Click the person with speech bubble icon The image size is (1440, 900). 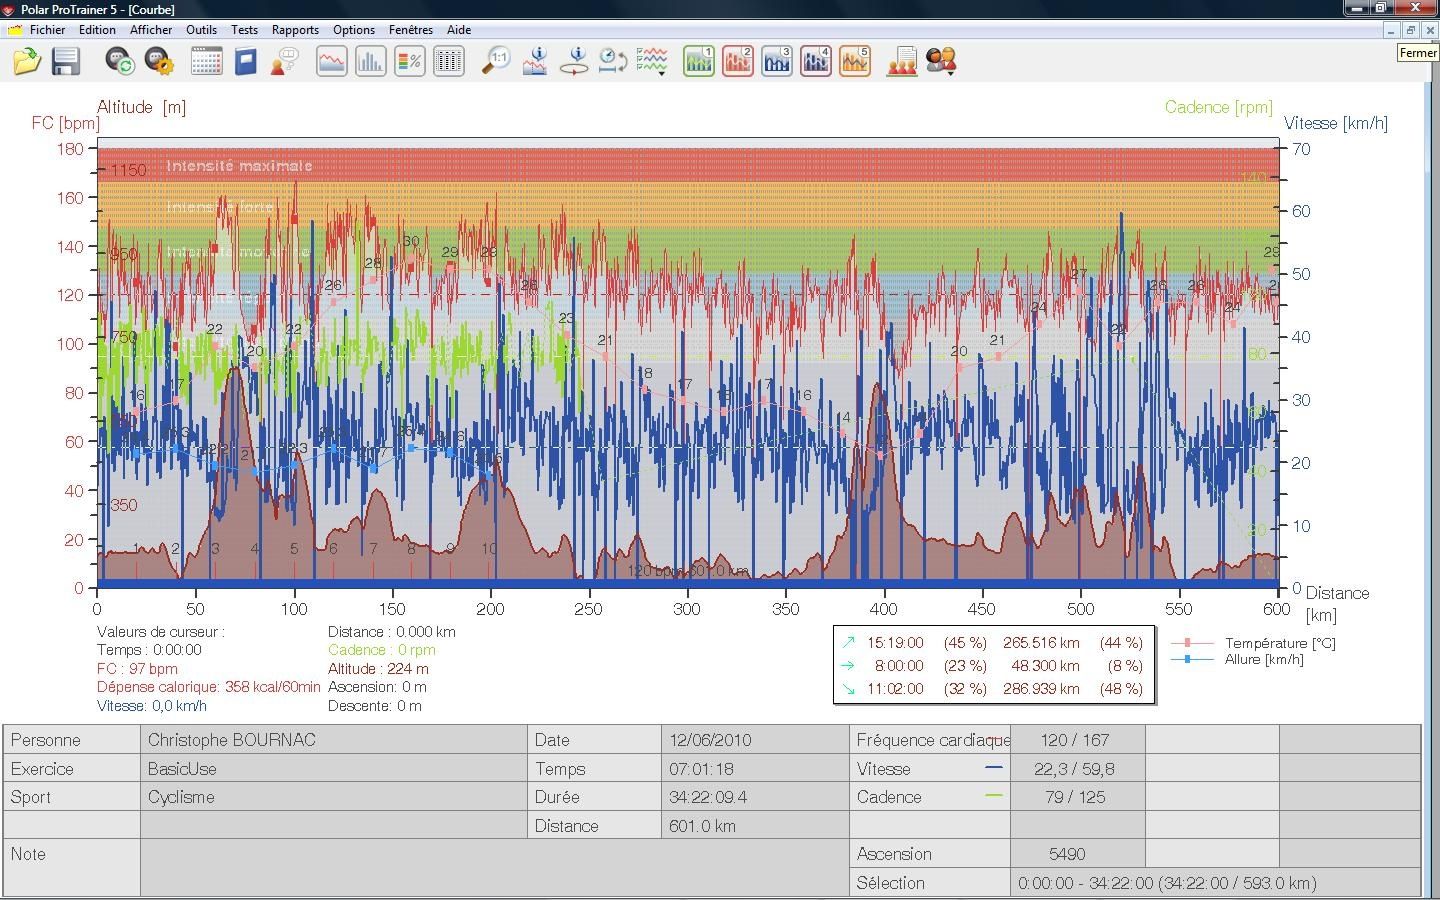coord(284,61)
